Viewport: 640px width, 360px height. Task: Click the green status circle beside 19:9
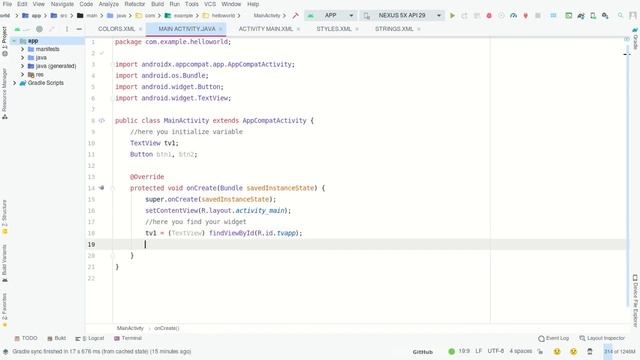[451, 351]
